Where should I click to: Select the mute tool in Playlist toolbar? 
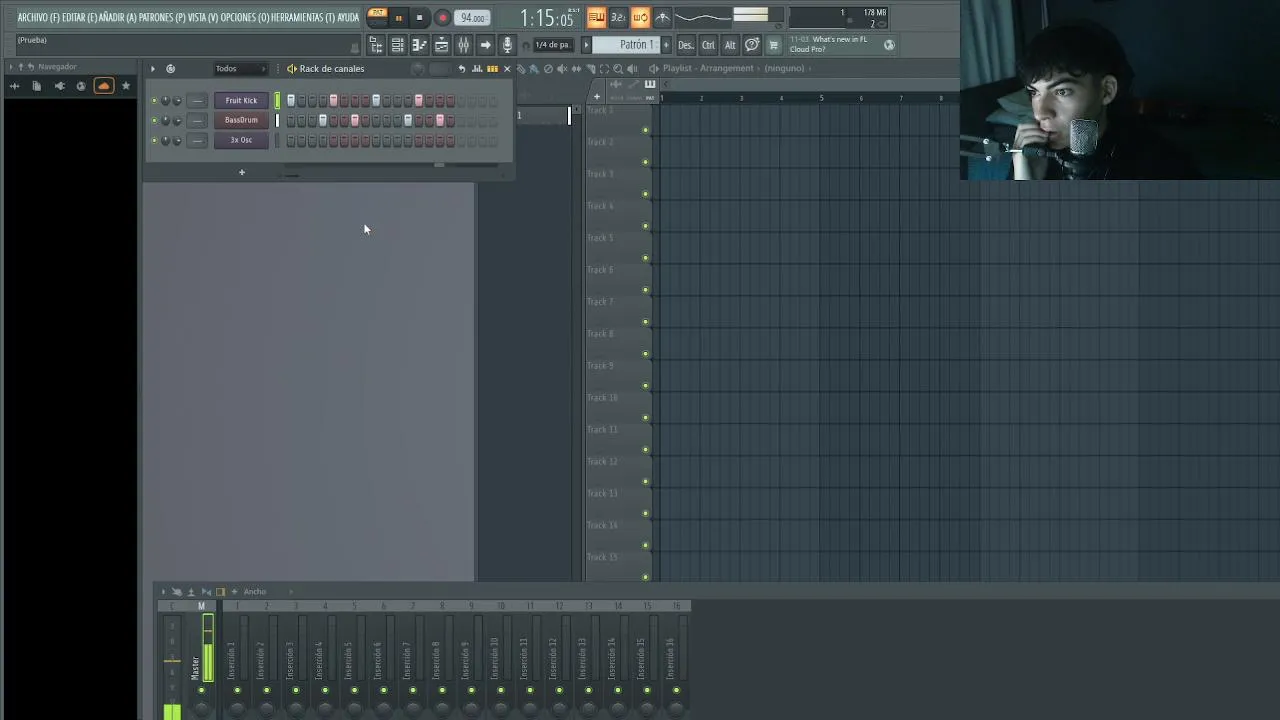click(x=563, y=68)
